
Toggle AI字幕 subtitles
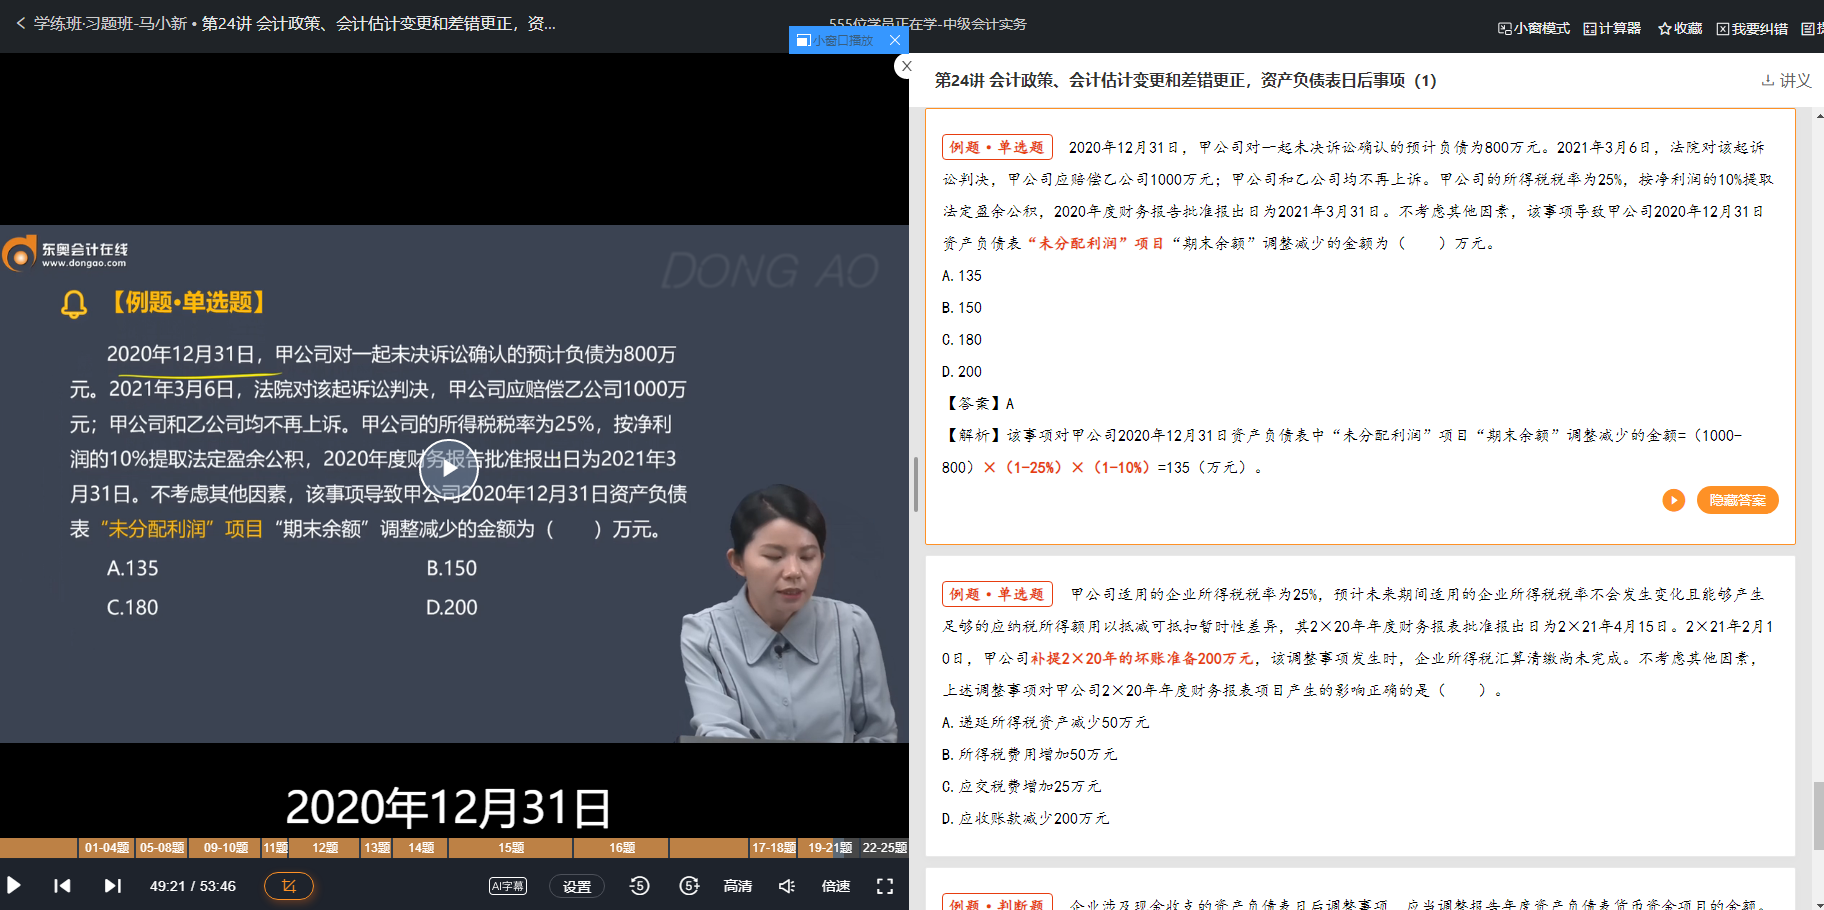click(x=508, y=886)
